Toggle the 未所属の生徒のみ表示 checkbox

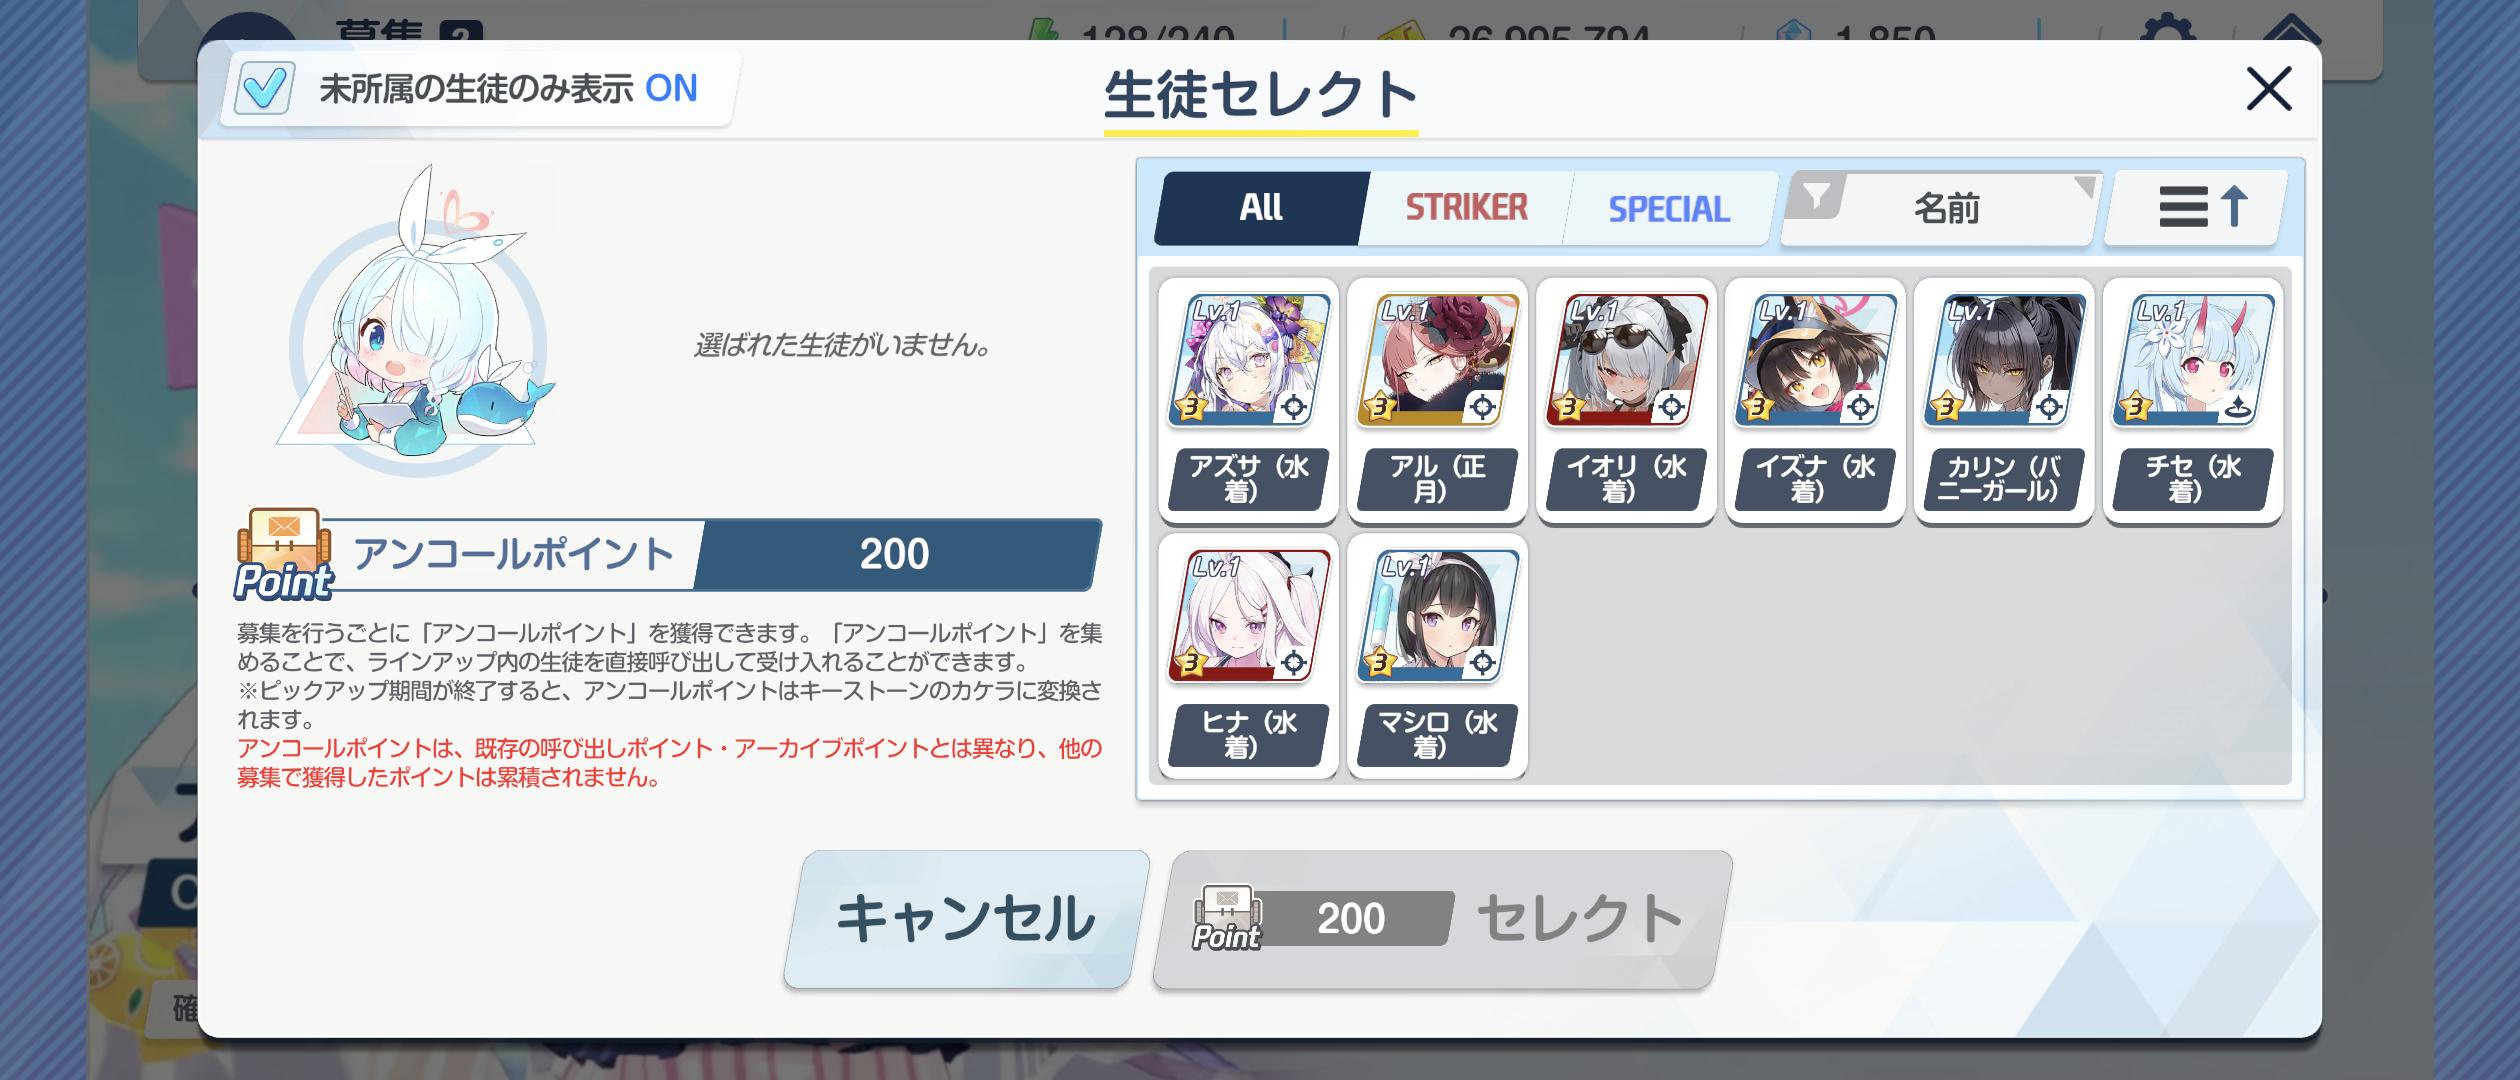pos(264,89)
